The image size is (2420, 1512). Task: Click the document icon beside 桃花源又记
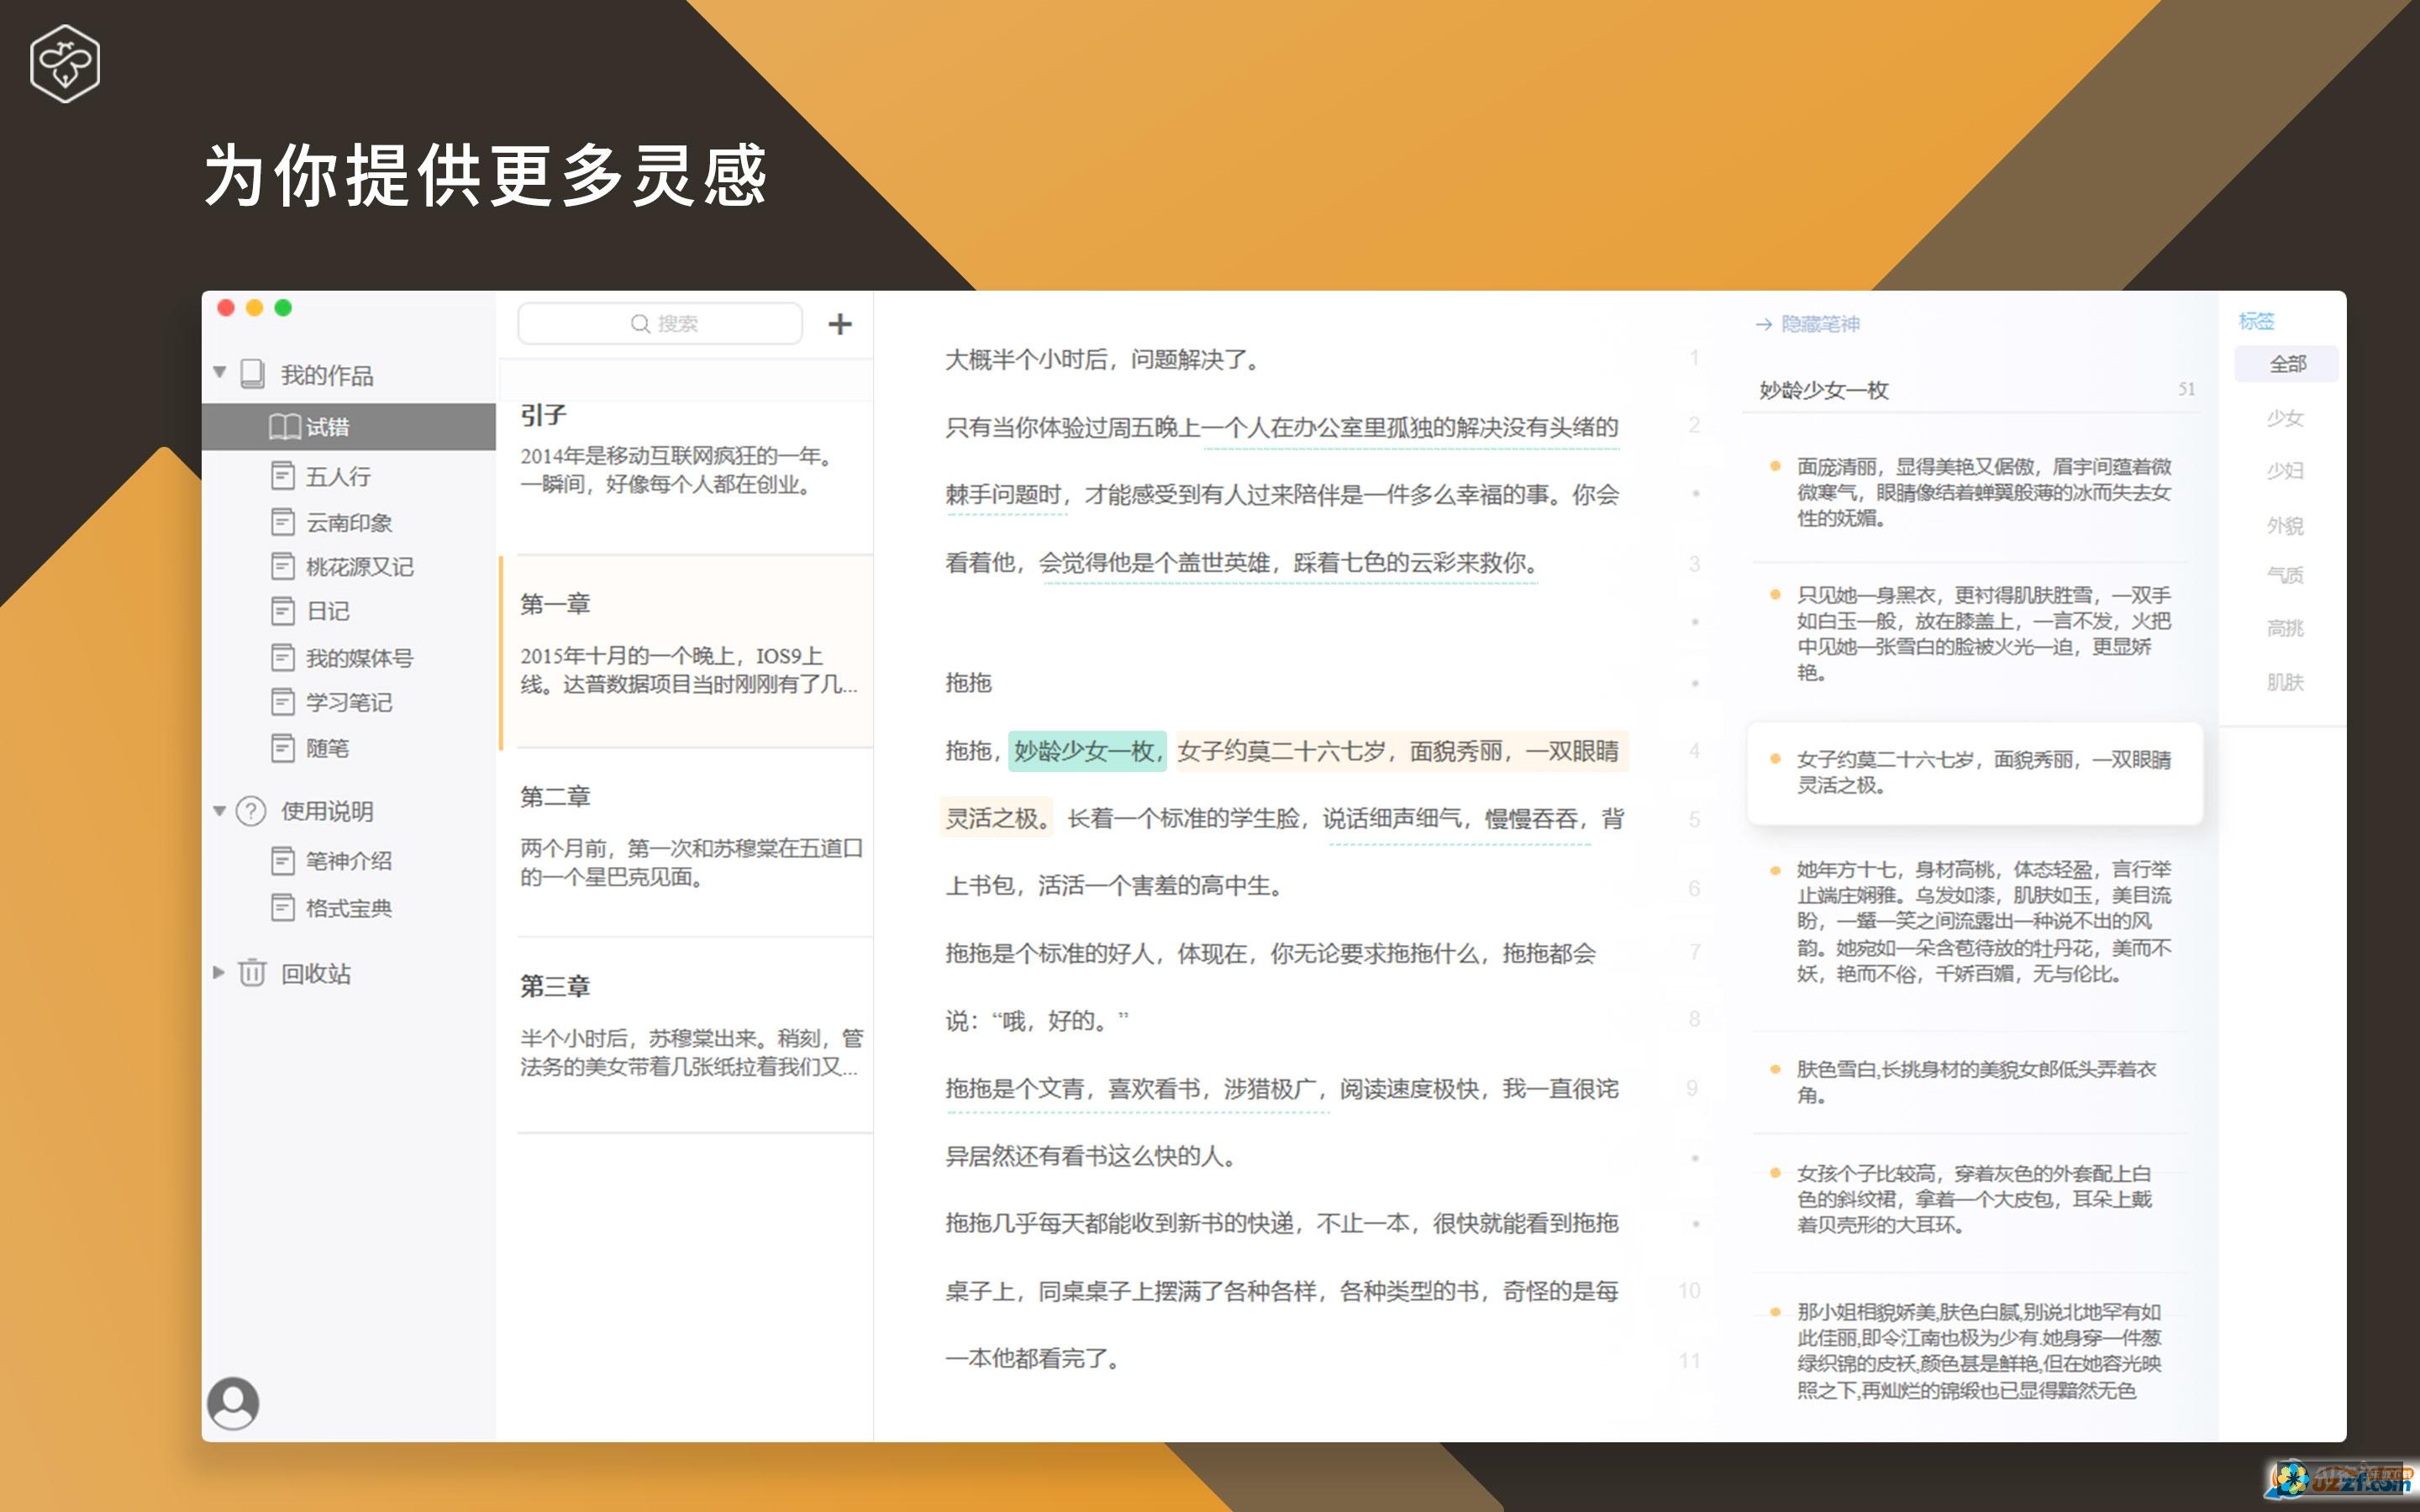[283, 566]
